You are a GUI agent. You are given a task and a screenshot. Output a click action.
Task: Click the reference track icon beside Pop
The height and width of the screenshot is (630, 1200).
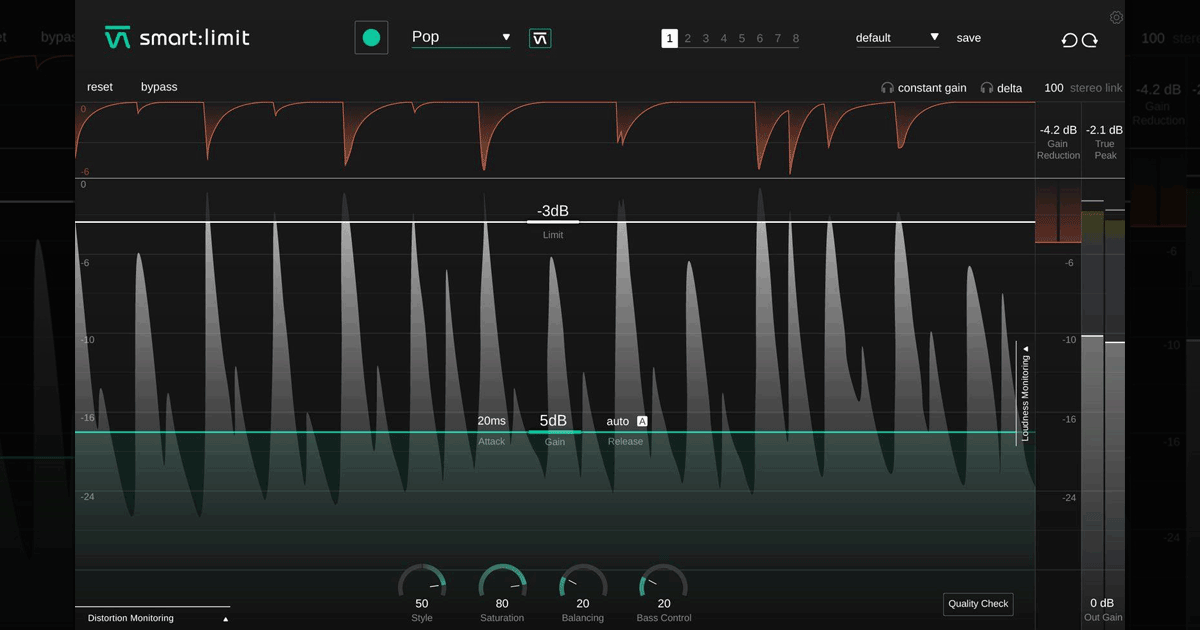click(540, 38)
